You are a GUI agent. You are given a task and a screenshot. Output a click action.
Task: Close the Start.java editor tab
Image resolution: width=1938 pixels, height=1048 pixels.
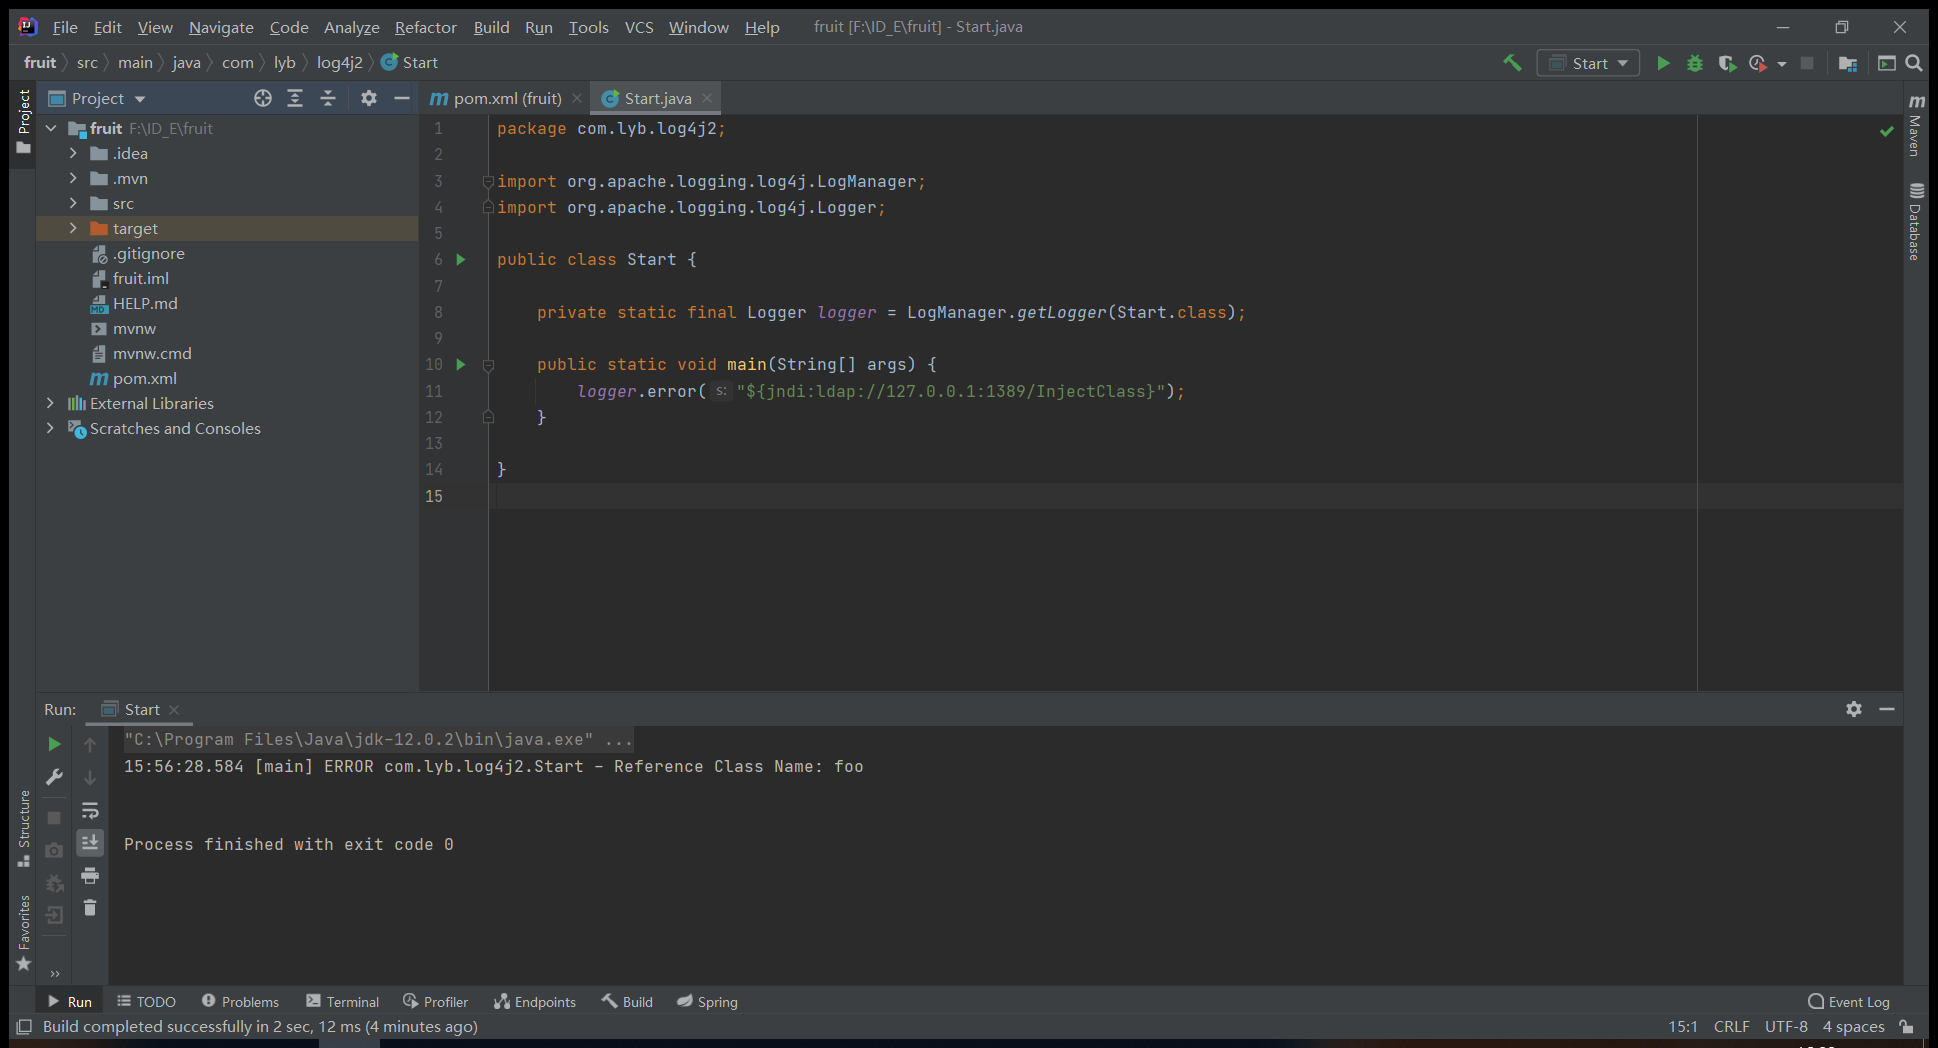(707, 98)
